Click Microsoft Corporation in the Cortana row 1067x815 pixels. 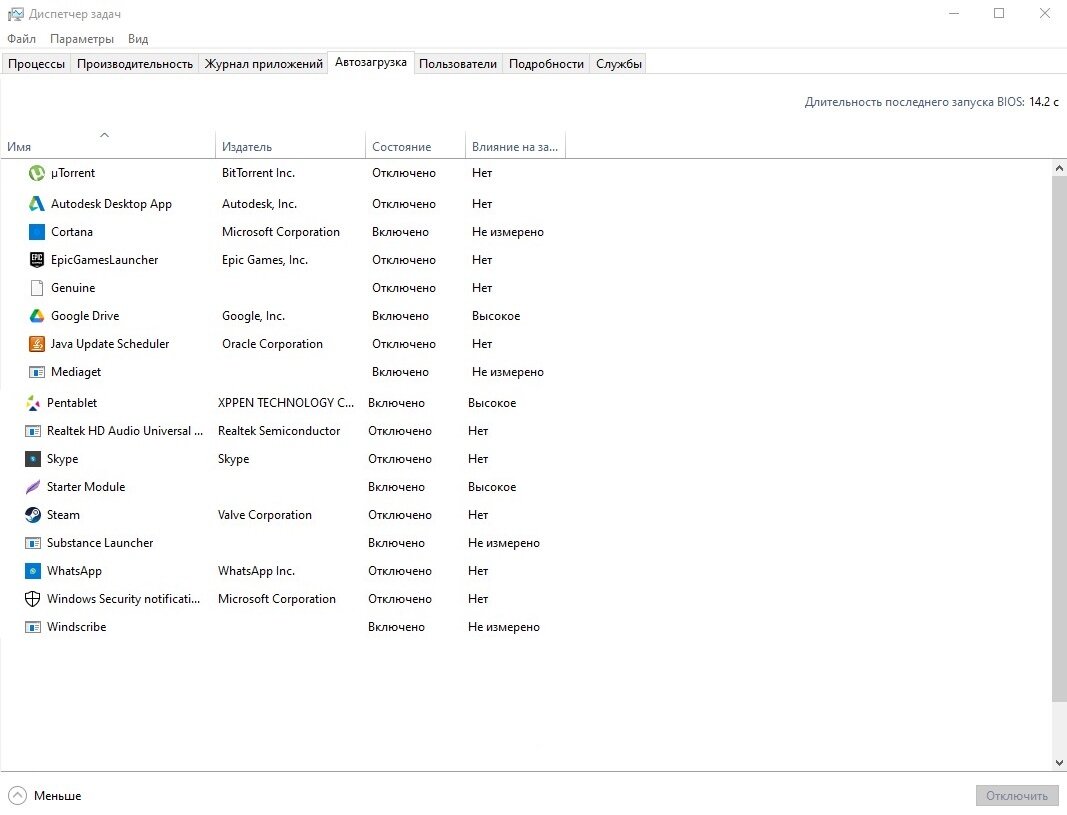click(x=280, y=232)
